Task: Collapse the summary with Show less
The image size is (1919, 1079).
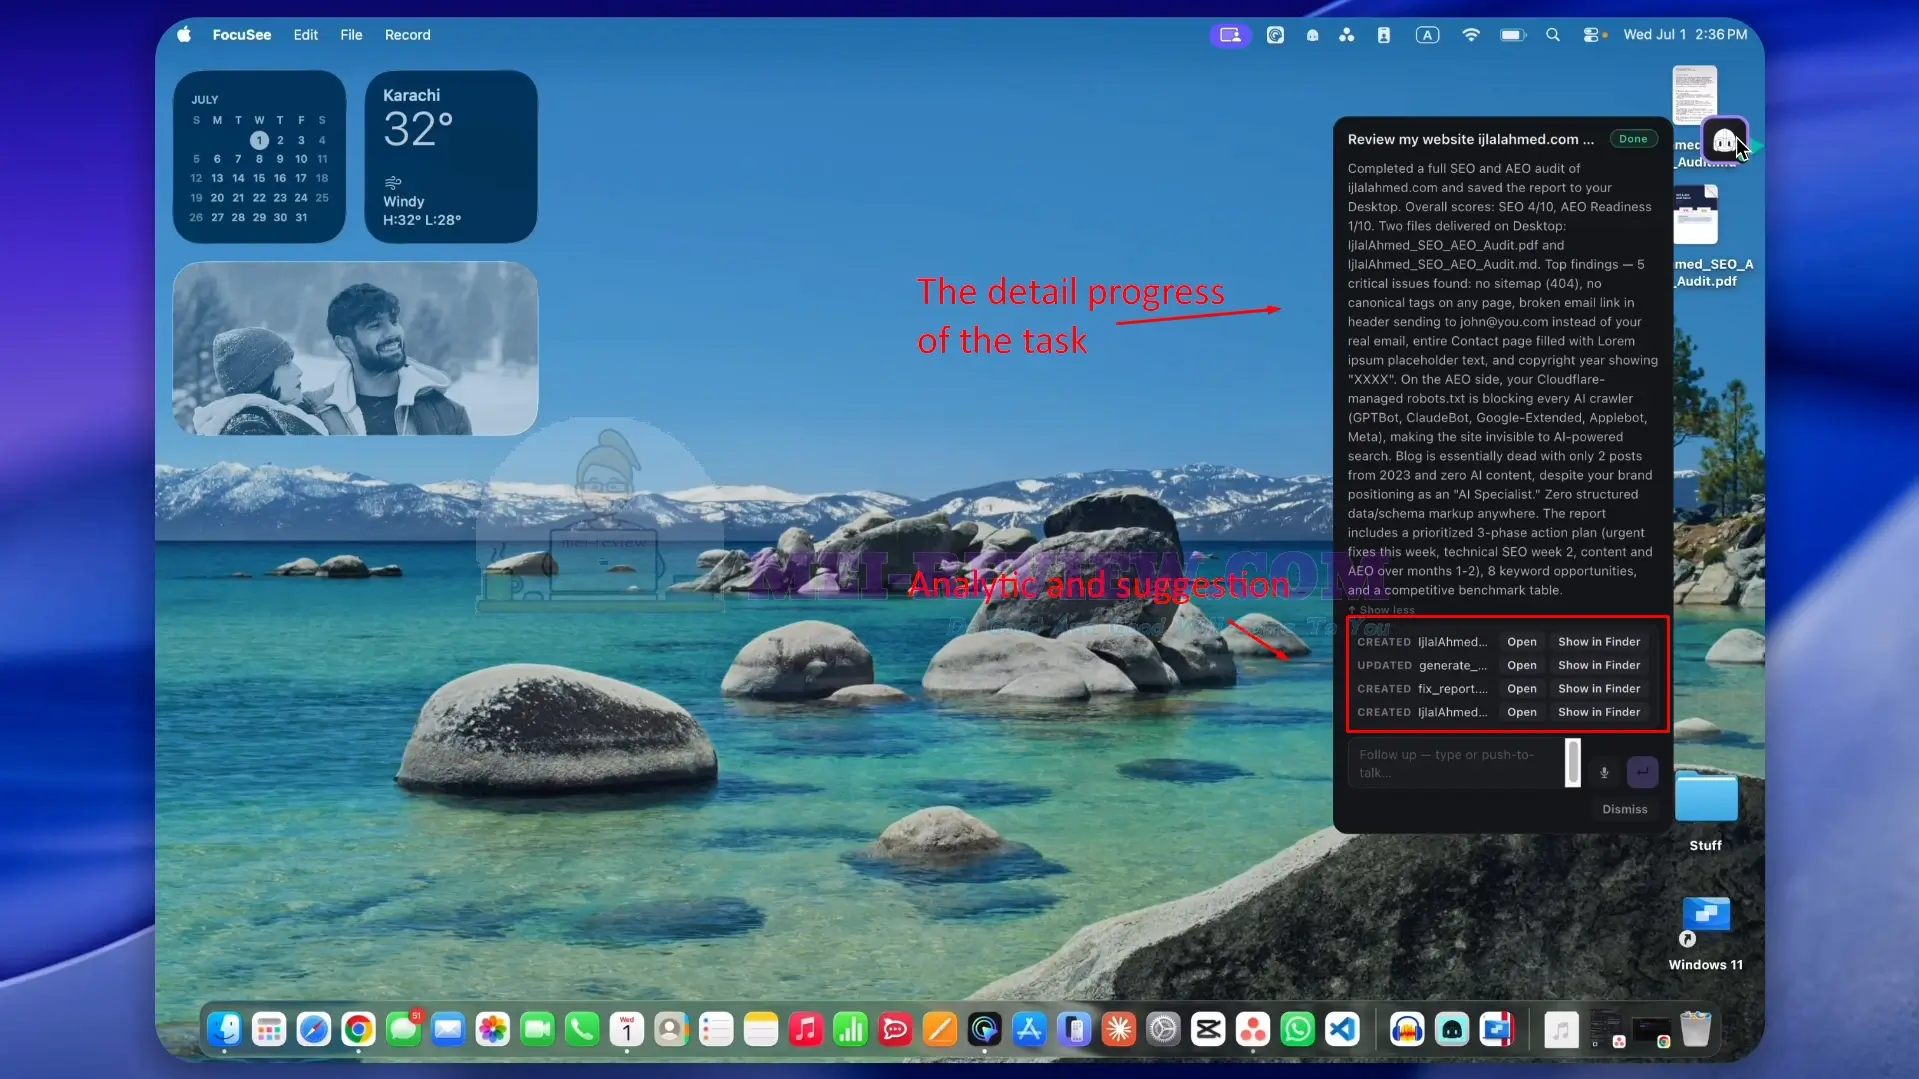Action: click(x=1381, y=610)
